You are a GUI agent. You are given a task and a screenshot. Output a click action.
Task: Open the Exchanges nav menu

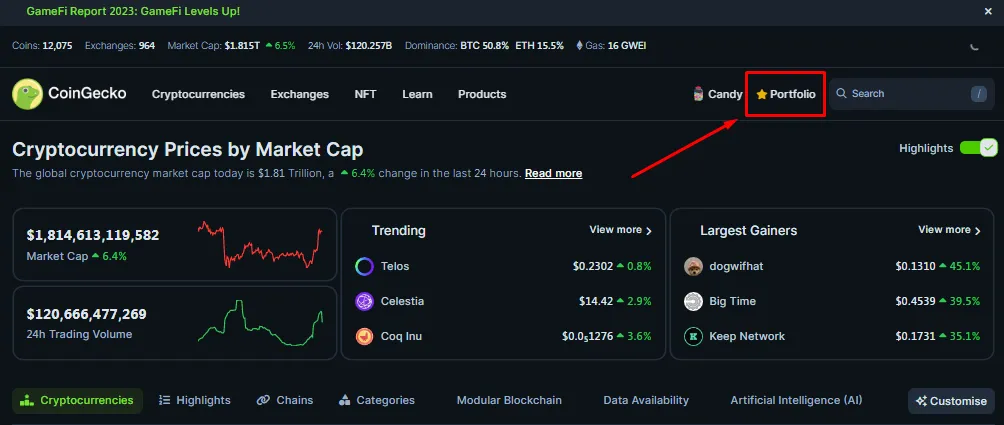300,94
